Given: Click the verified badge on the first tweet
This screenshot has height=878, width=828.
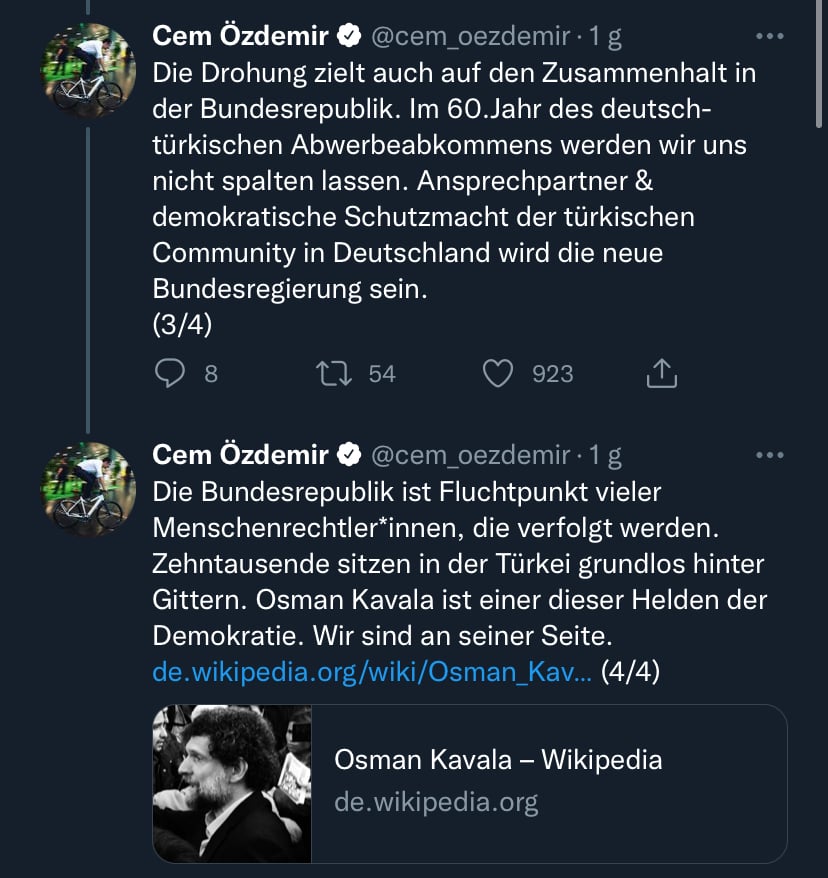Looking at the screenshot, I should [x=349, y=36].
